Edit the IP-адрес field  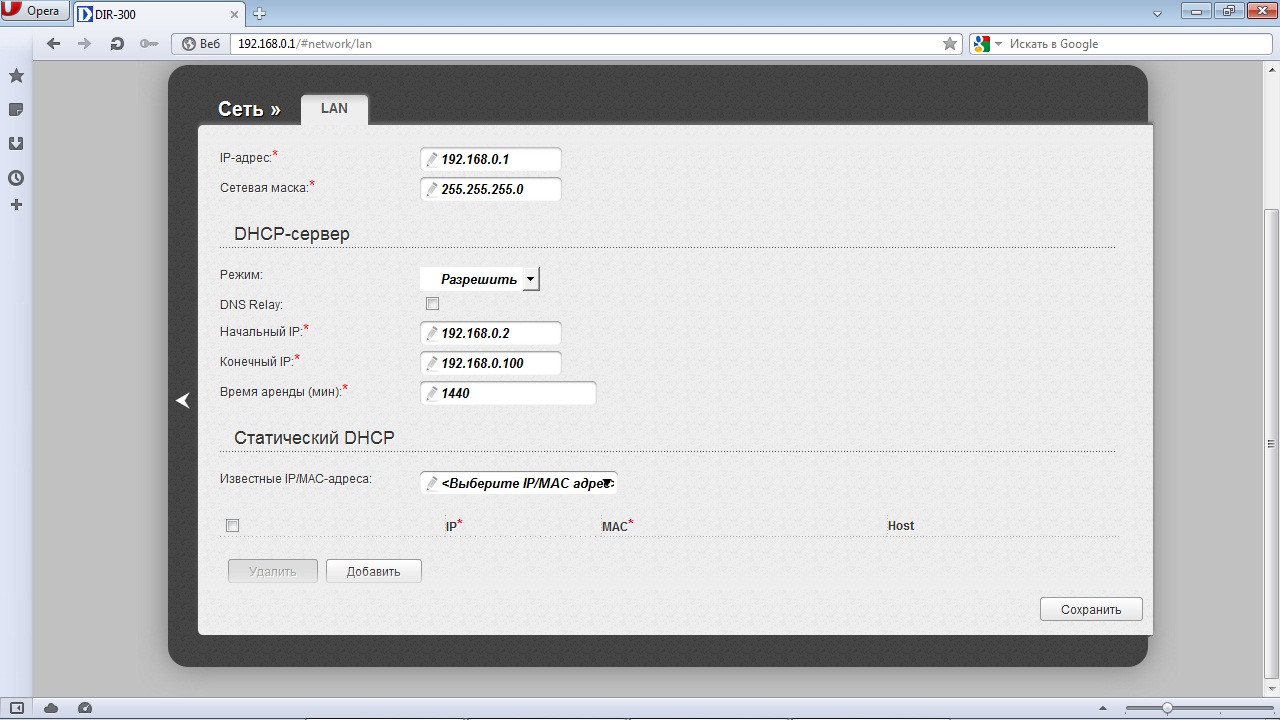tap(491, 159)
